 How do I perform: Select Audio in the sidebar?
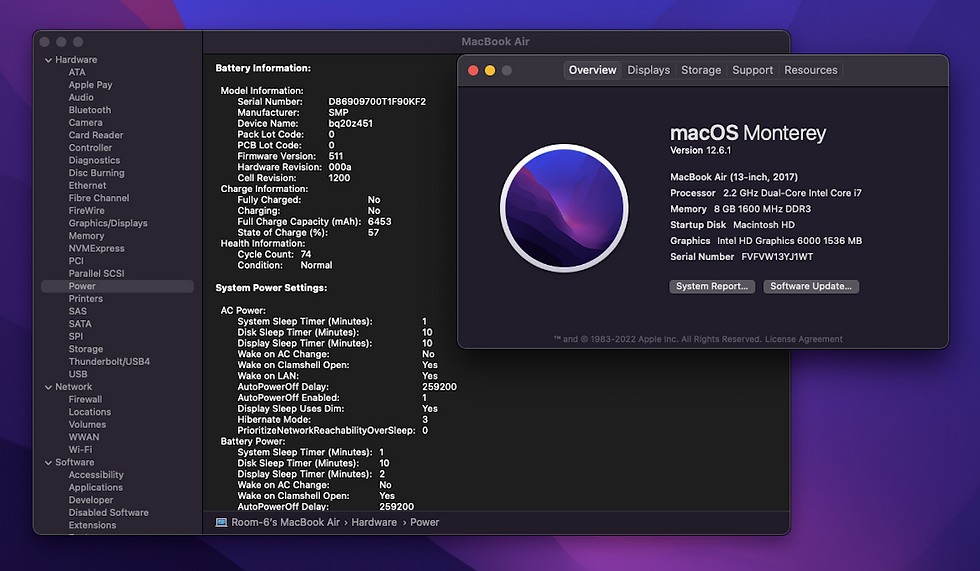tap(81, 97)
